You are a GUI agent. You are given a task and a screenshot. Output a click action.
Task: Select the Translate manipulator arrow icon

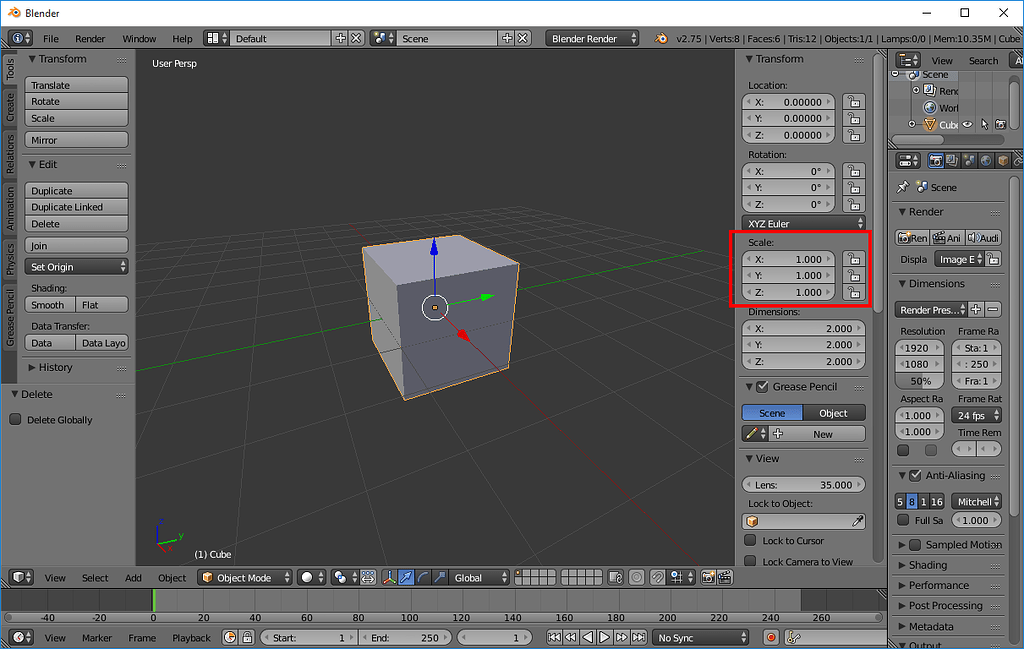(406, 578)
